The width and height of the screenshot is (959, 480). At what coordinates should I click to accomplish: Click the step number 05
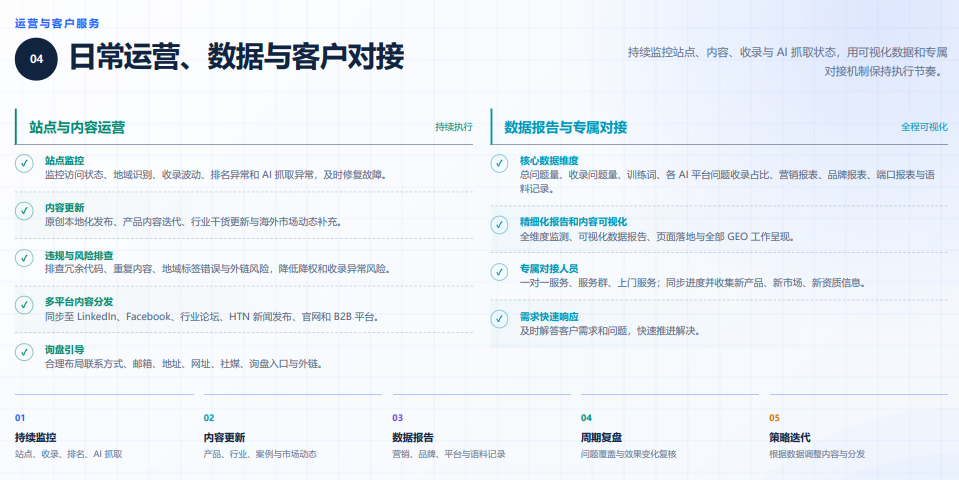click(x=775, y=418)
